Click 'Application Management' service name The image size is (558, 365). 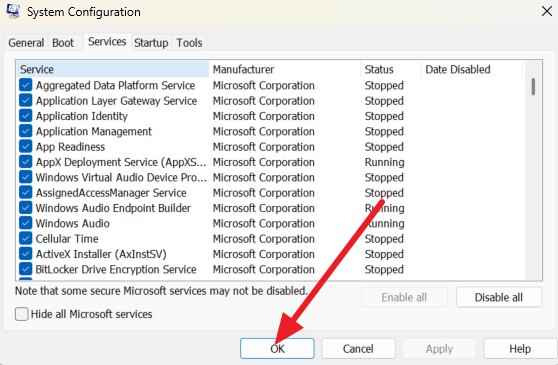[94, 131]
